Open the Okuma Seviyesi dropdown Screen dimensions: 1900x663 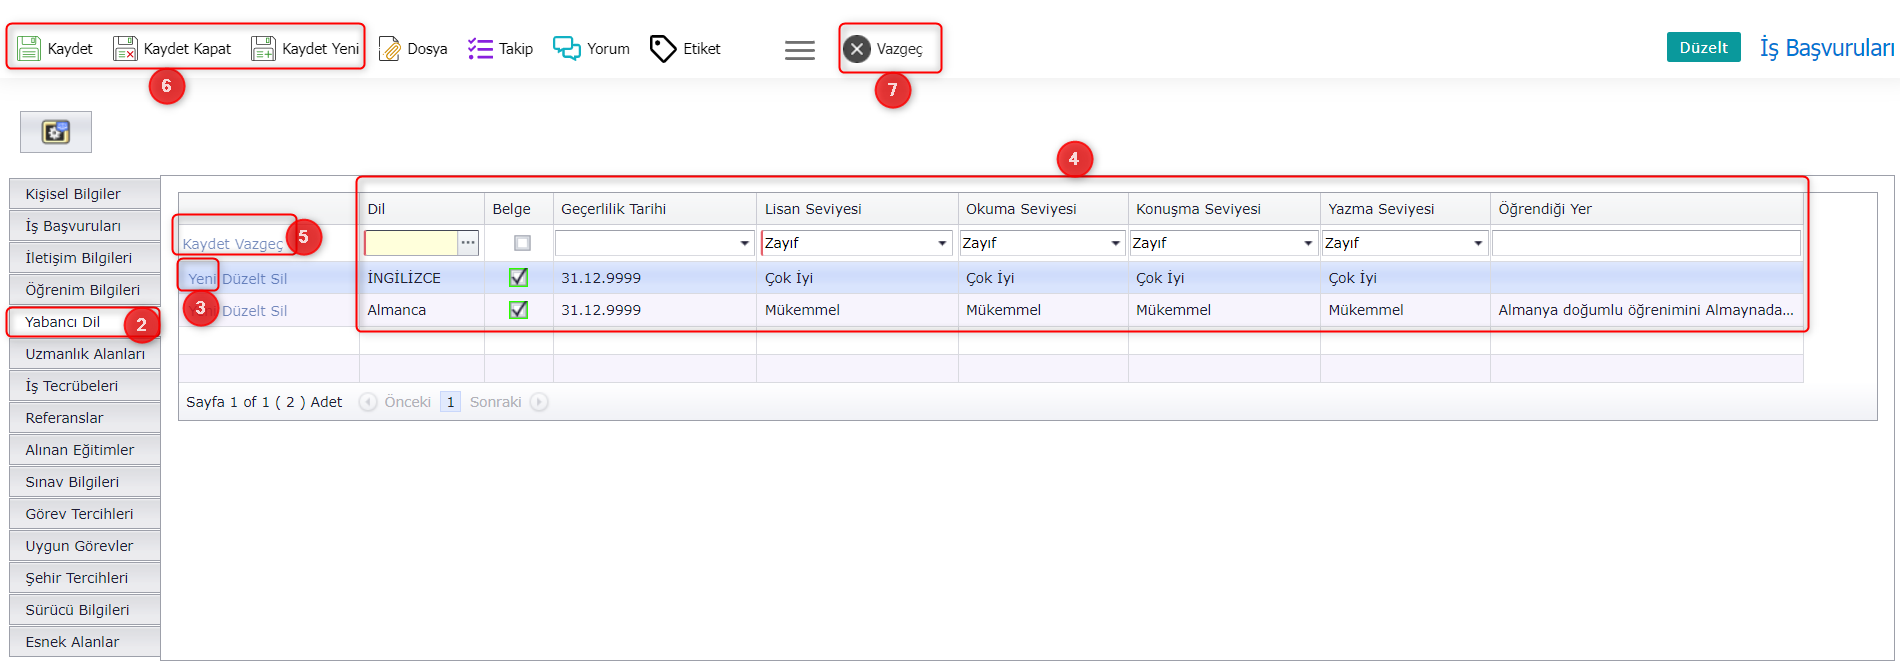click(x=1115, y=243)
